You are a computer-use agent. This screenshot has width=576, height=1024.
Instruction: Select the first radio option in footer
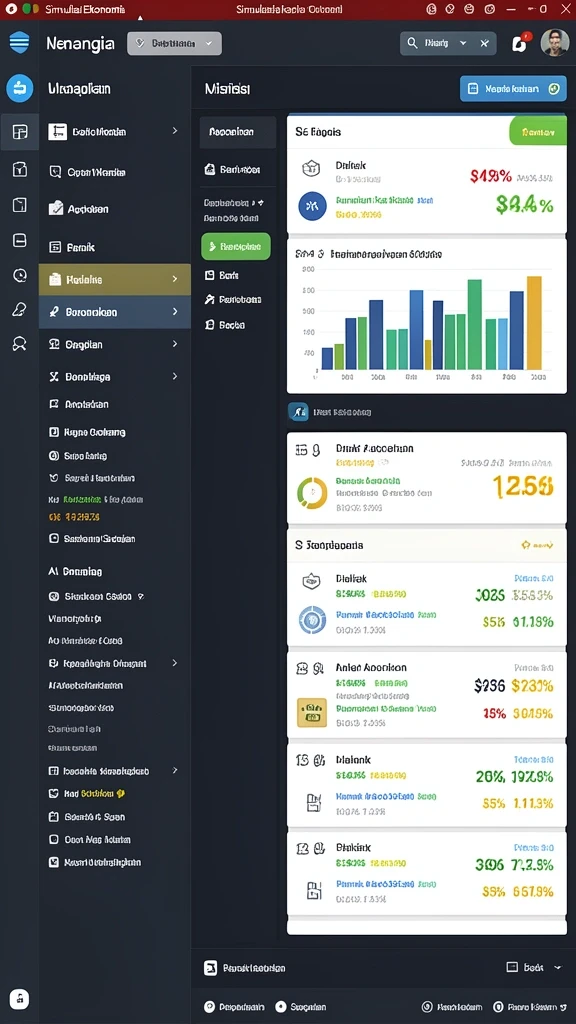210,1007
